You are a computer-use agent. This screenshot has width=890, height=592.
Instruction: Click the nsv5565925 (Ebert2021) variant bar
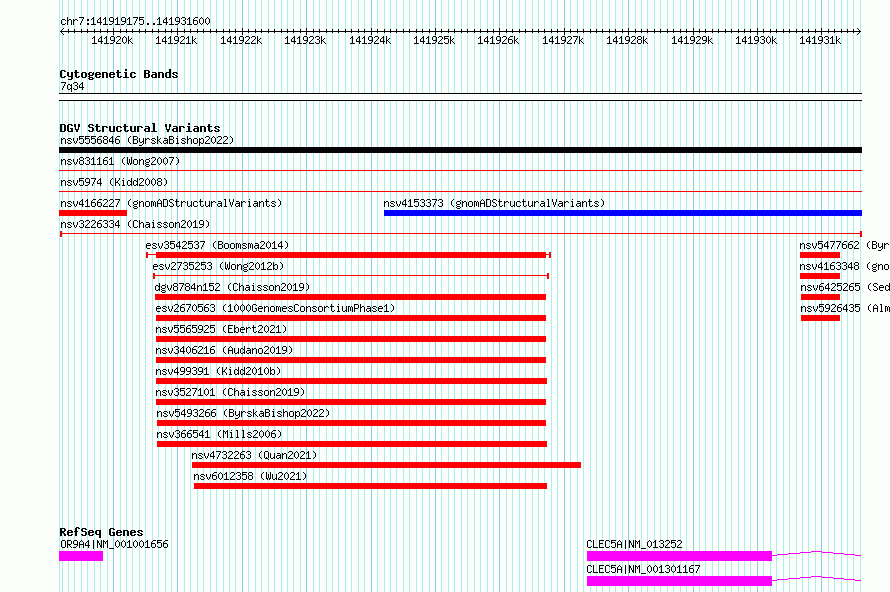point(351,339)
